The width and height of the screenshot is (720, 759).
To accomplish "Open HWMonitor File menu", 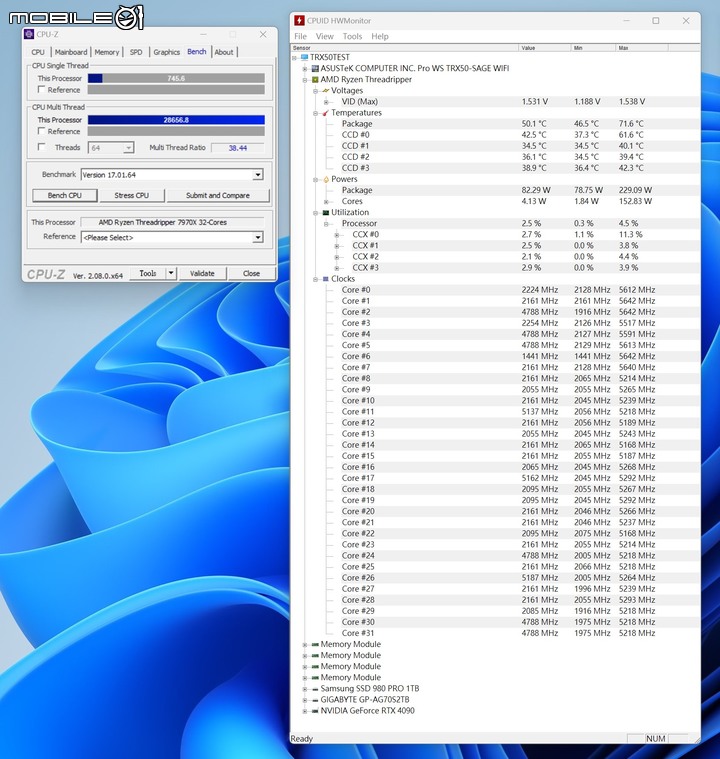I will click(x=300, y=36).
